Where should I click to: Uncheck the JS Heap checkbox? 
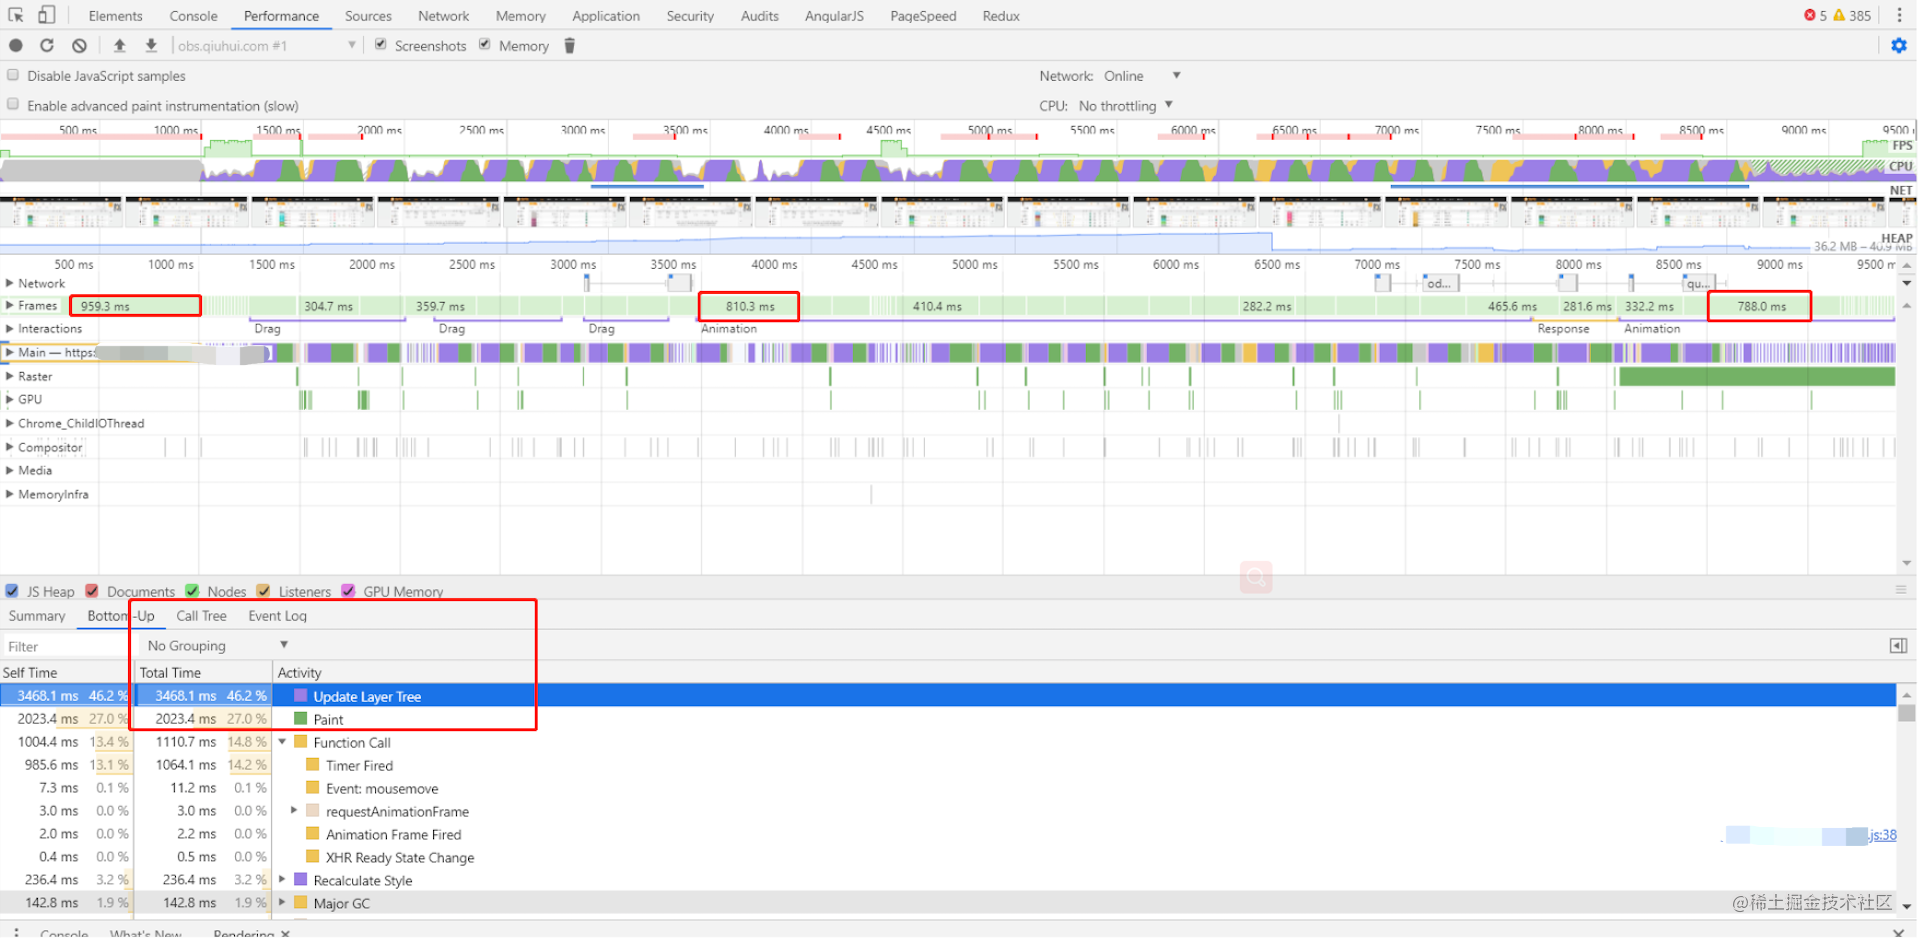click(12, 591)
